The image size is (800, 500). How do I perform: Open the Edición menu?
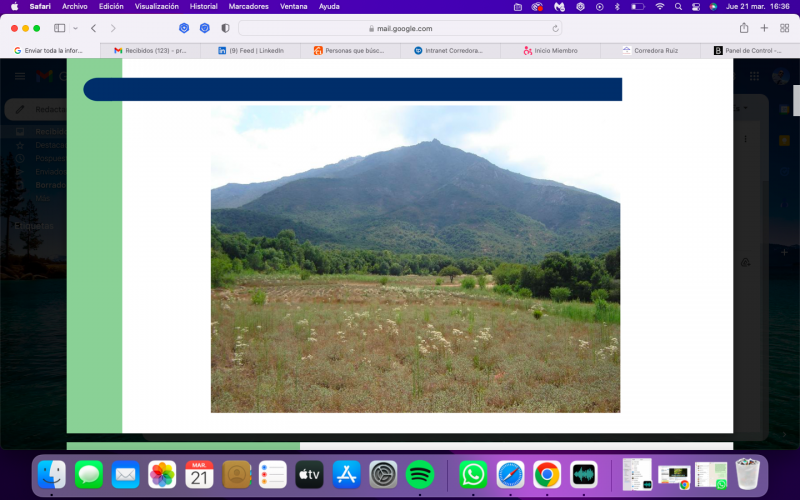pos(111,7)
